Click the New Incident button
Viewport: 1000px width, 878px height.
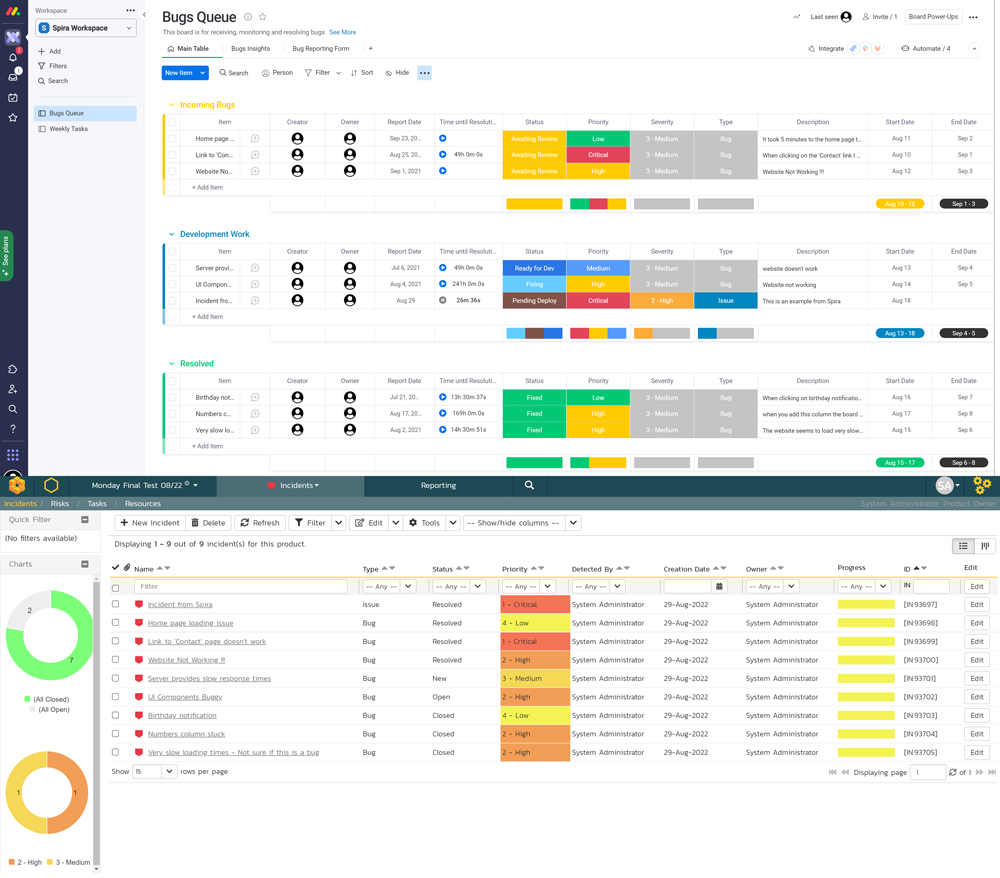pyautogui.click(x=149, y=522)
